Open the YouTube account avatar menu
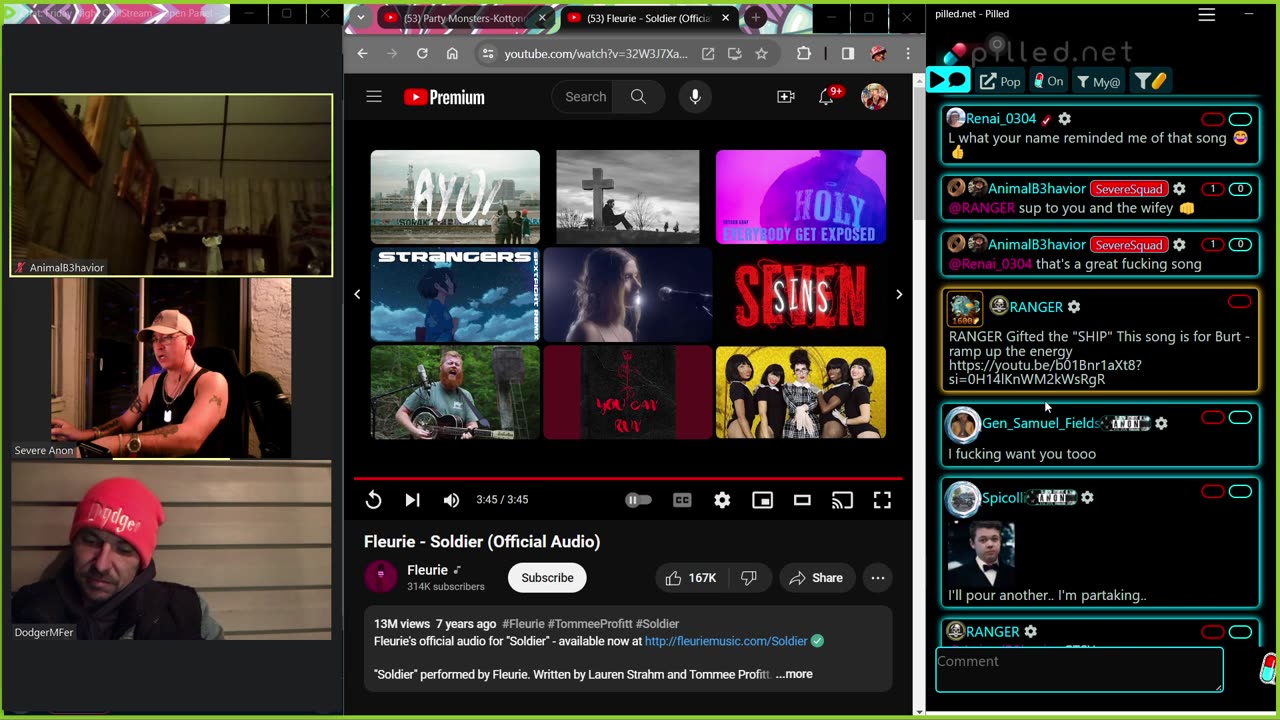Screen dimensions: 1280x720 pyautogui.click(x=874, y=97)
